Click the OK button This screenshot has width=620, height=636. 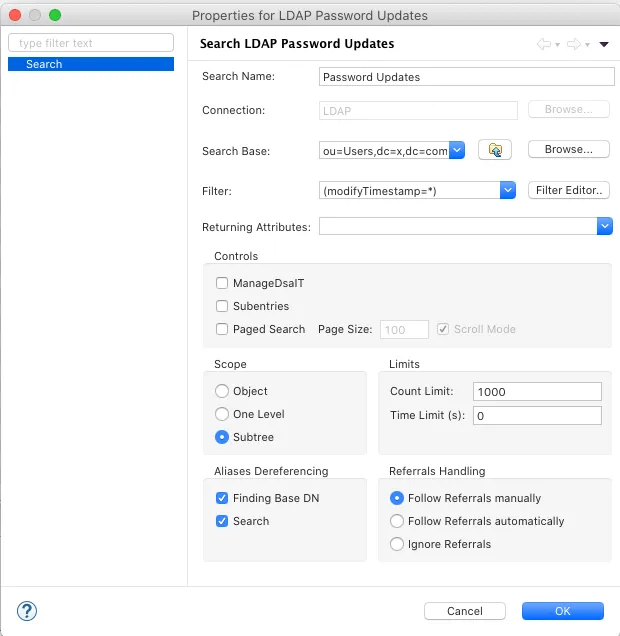pos(562,611)
